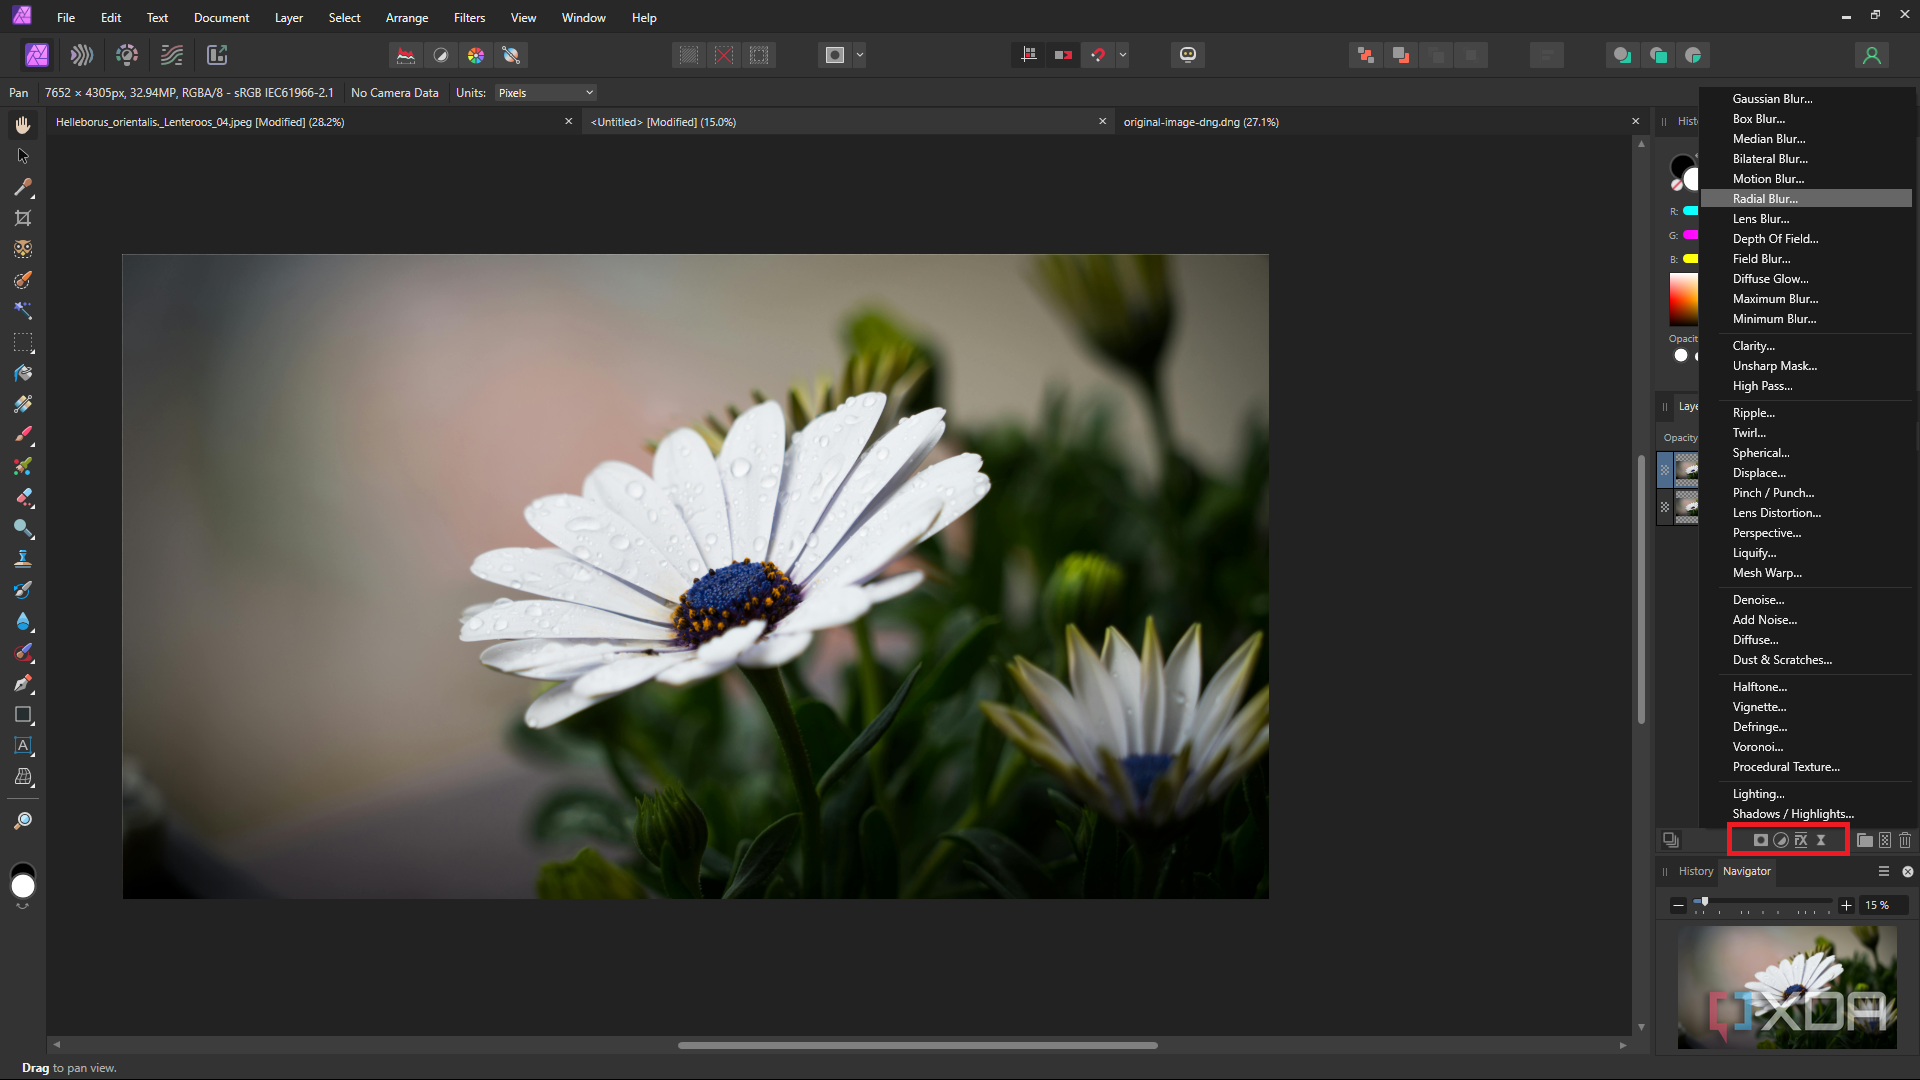This screenshot has width=1920, height=1080.
Task: Choose Vignette filter
Action: 1806,707
